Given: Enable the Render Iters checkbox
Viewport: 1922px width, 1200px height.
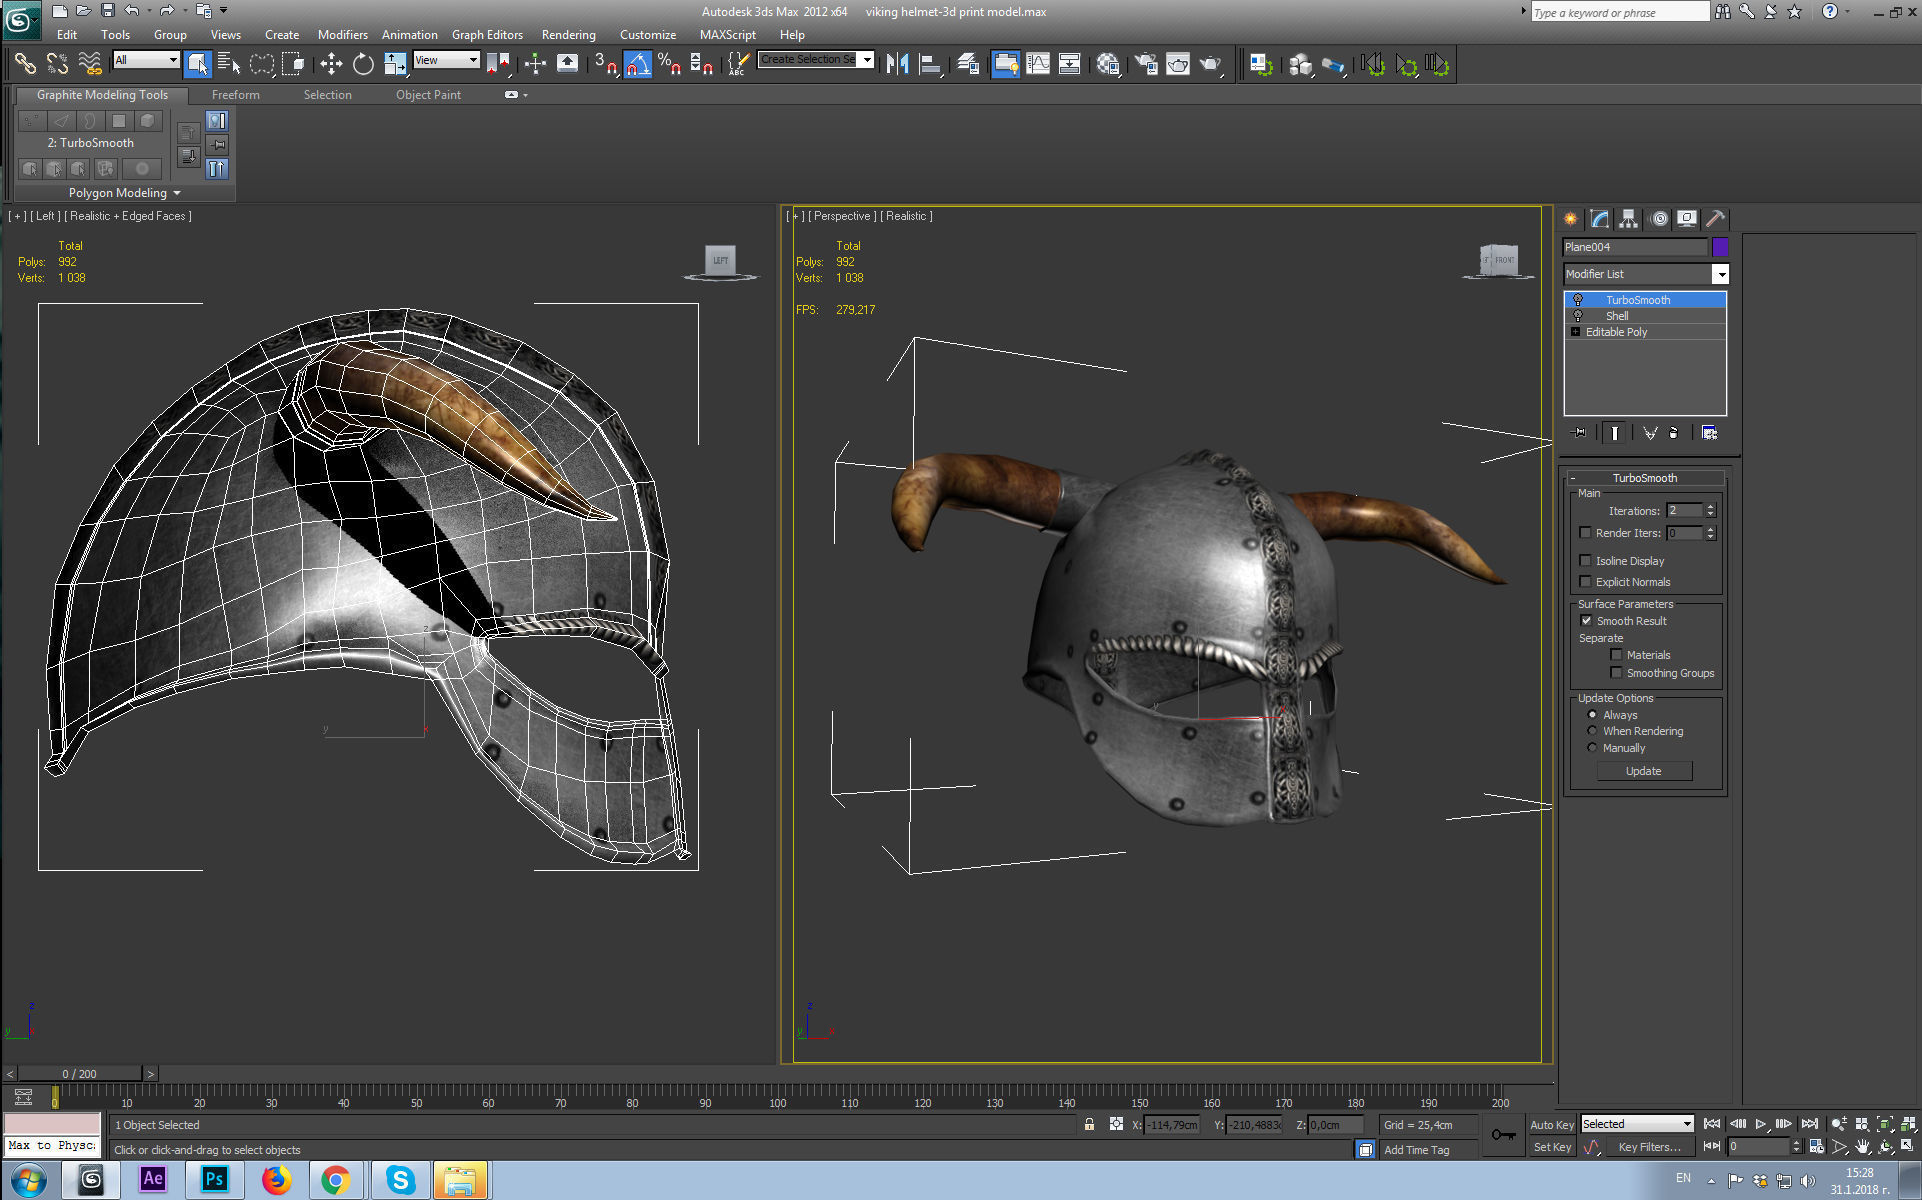Looking at the screenshot, I should 1585,533.
